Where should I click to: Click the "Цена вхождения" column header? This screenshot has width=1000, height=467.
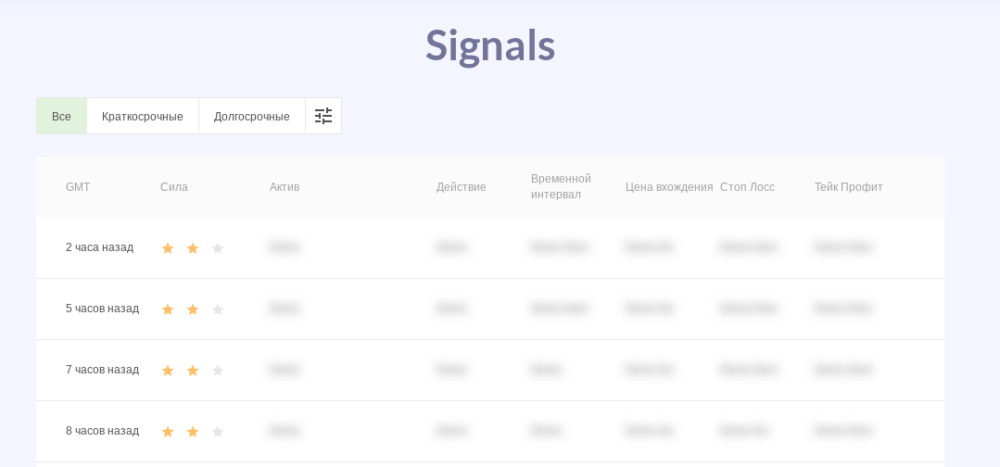click(669, 187)
